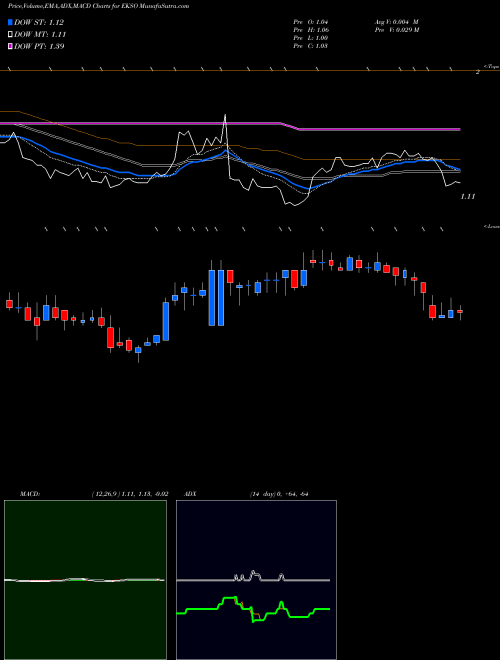Click the '1.11' price label beside the EMA lines
This screenshot has width=500, height=660.
tap(468, 197)
